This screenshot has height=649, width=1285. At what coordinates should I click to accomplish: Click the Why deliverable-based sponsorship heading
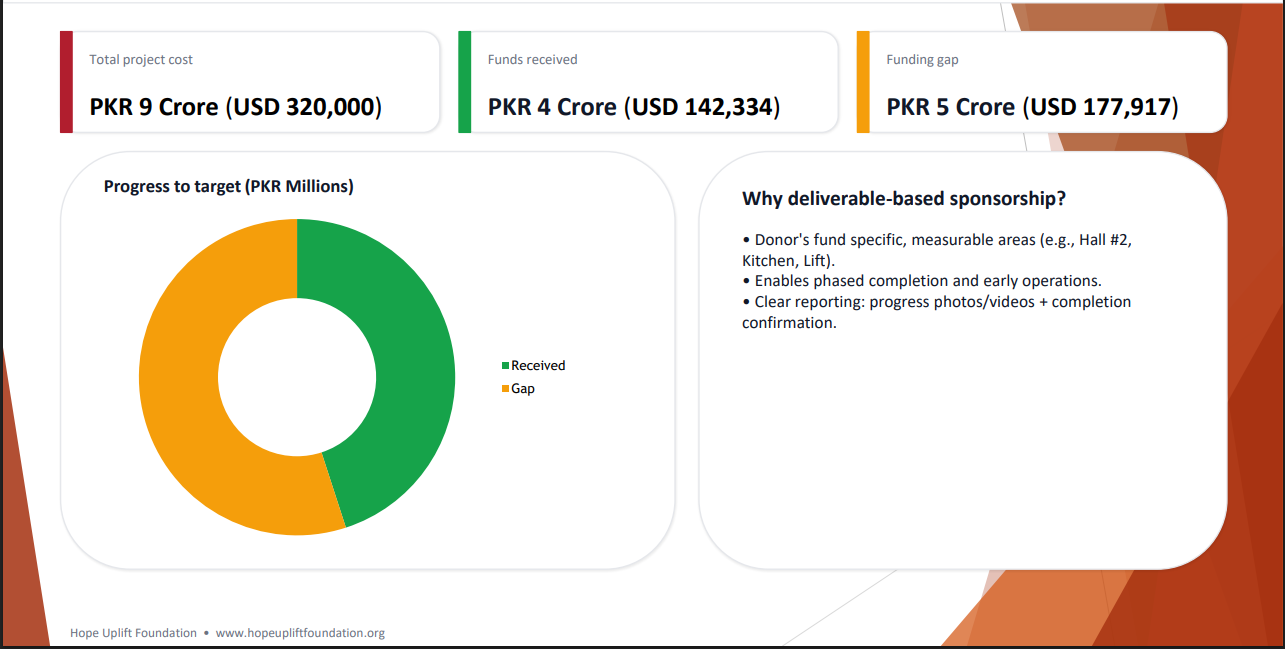904,199
